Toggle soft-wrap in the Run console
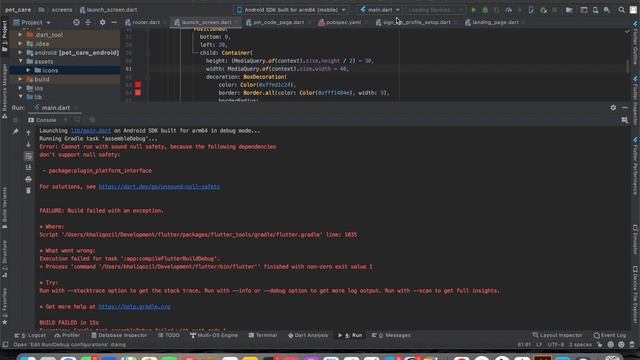 [28, 156]
